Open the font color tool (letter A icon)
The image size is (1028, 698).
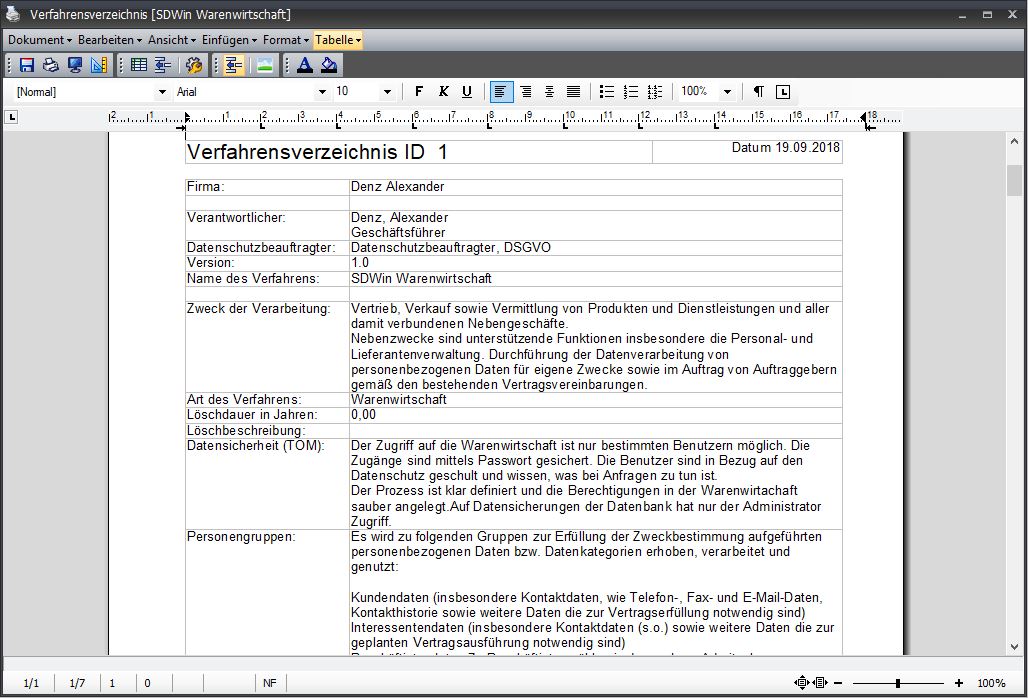pyautogui.click(x=305, y=65)
